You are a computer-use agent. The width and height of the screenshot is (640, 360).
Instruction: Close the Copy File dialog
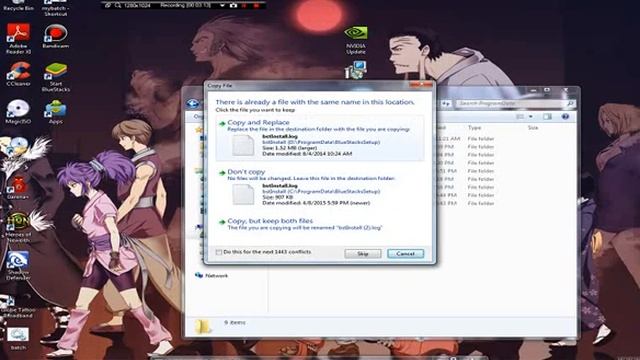tap(421, 84)
